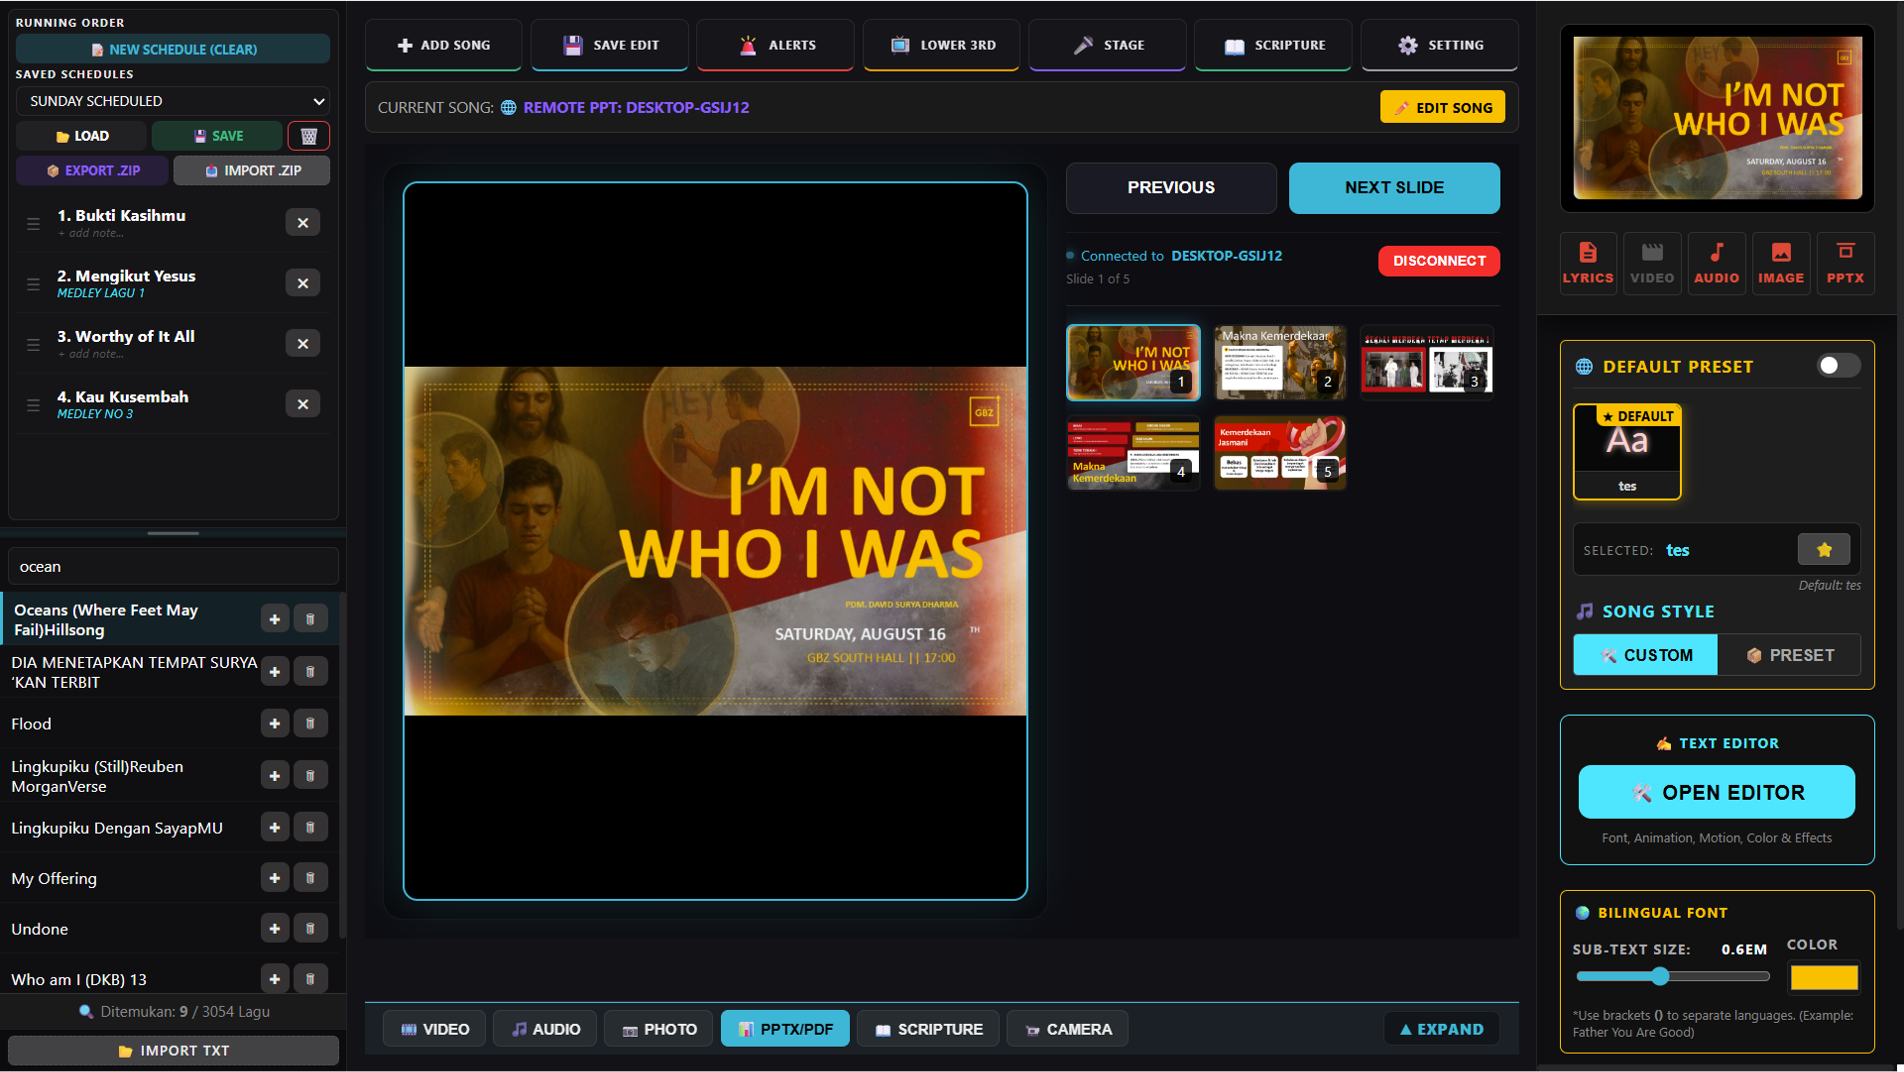1904x1072 pixels.
Task: Switch song style to Custom
Action: [1645, 655]
